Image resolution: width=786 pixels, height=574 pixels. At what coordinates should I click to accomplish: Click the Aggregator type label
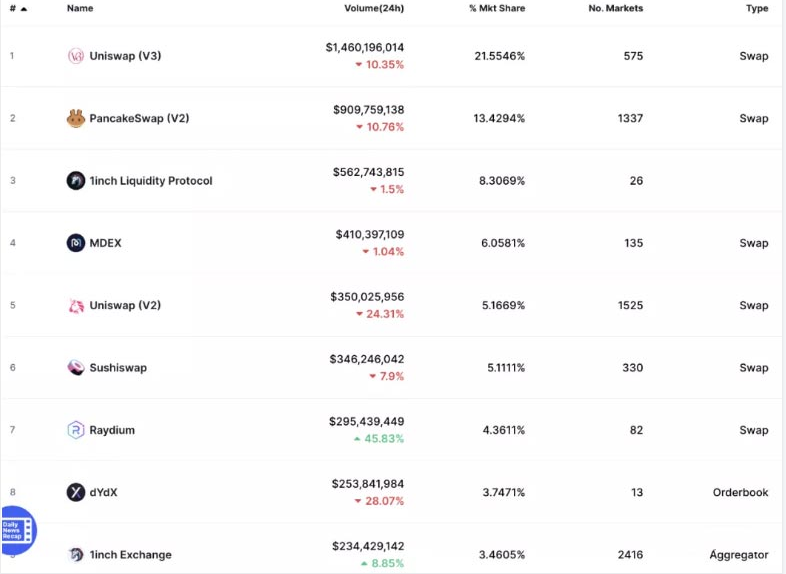739,554
